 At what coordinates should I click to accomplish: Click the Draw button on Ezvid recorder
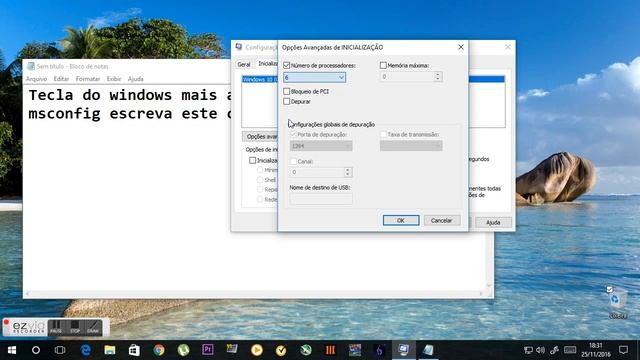click(x=93, y=327)
